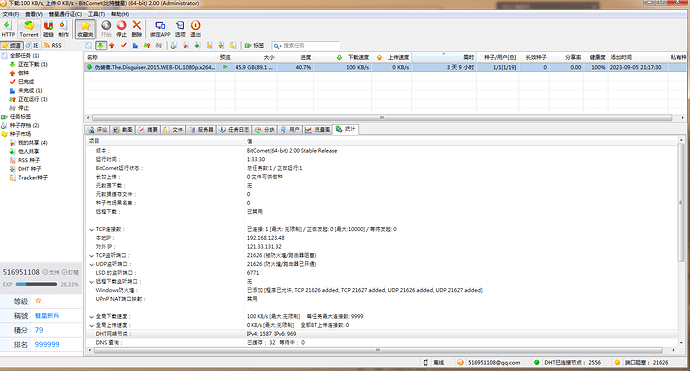Select the RSS sidebar tab
This screenshot has height=371, width=690.
pos(53,45)
